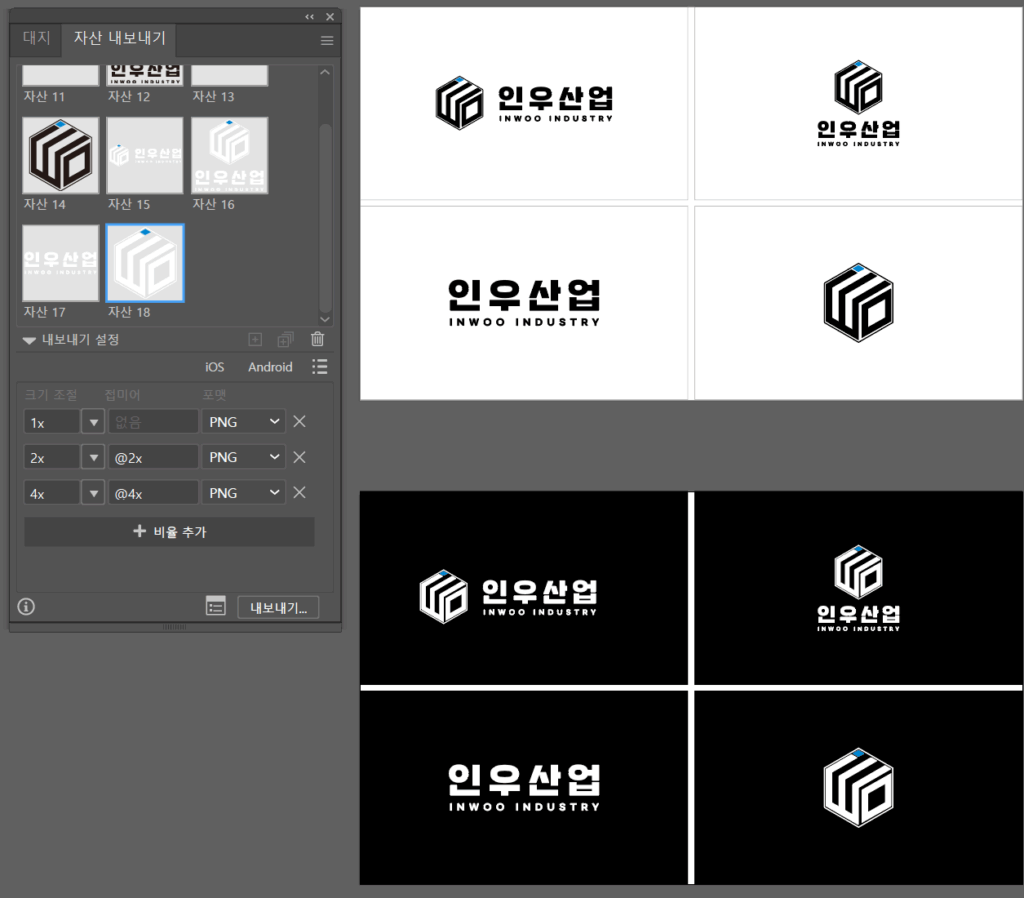The image size is (1024, 898).
Task: Collapse panel with double-arrow icon
Action: pyautogui.click(x=310, y=17)
